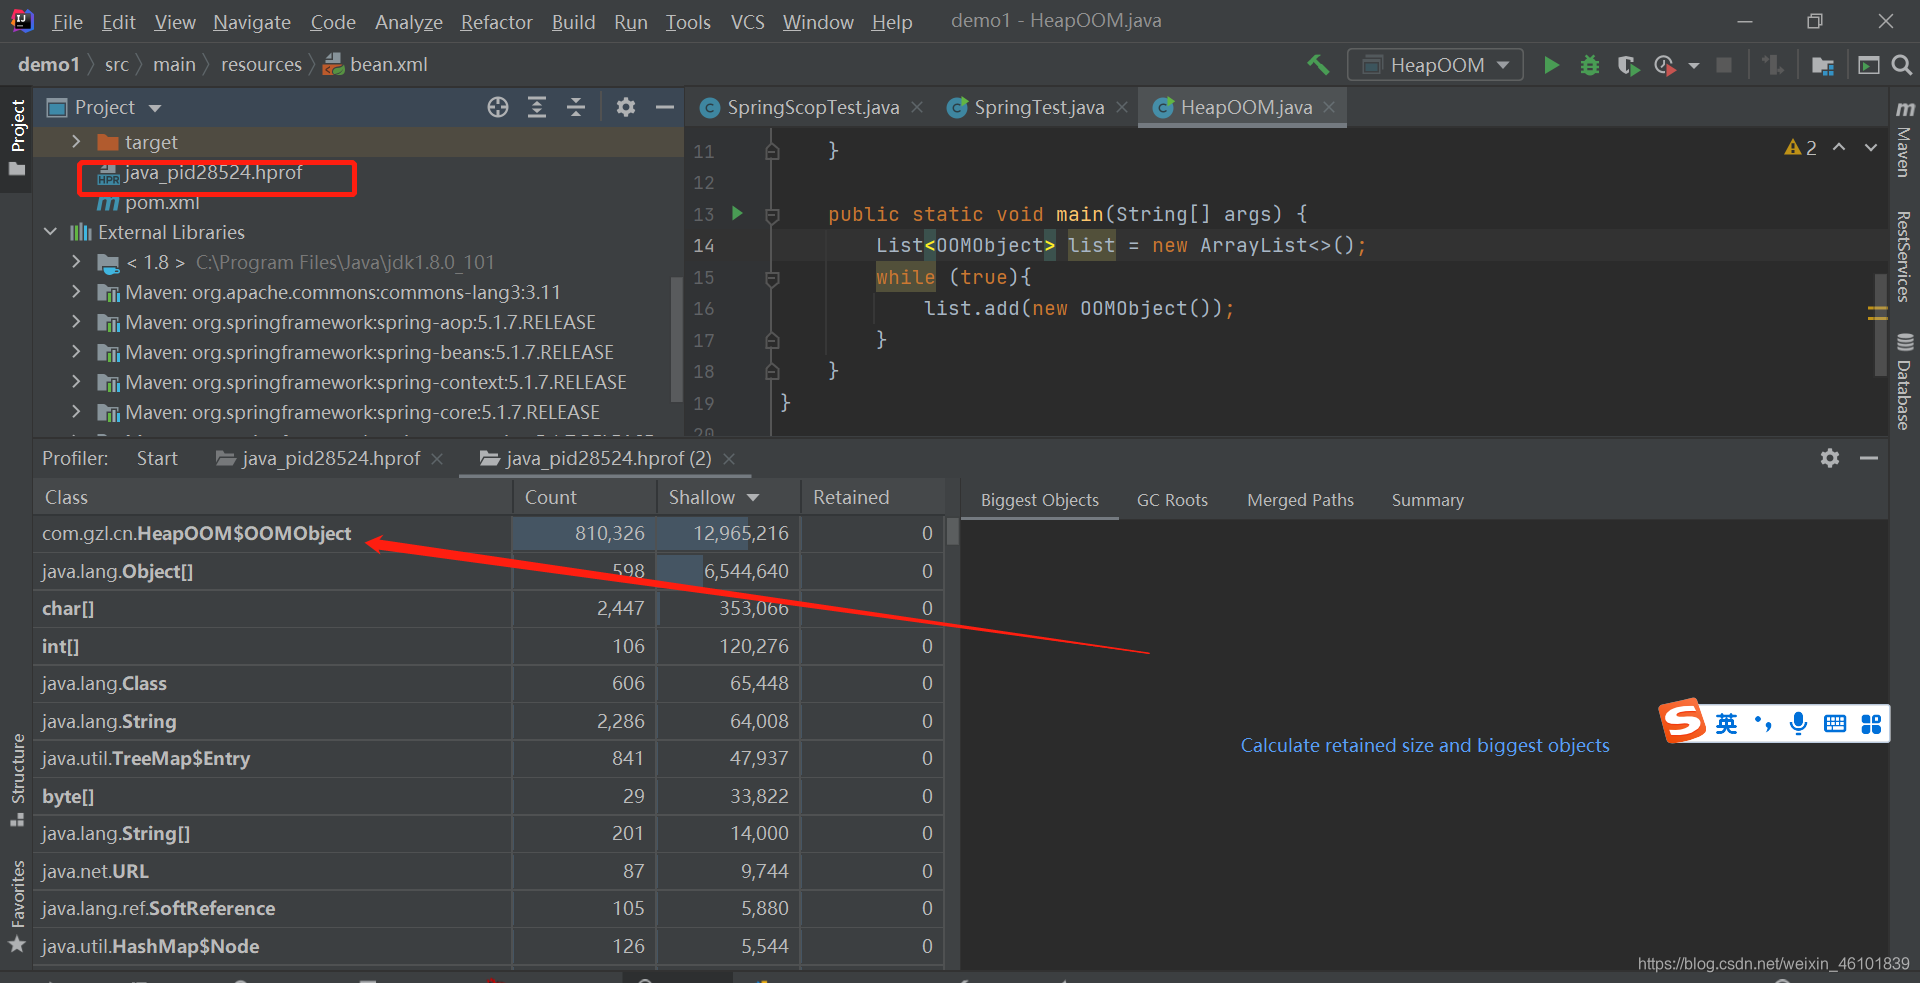The height and width of the screenshot is (983, 1920).
Task: Click the Run with Profiler icon
Action: [x=1665, y=65]
